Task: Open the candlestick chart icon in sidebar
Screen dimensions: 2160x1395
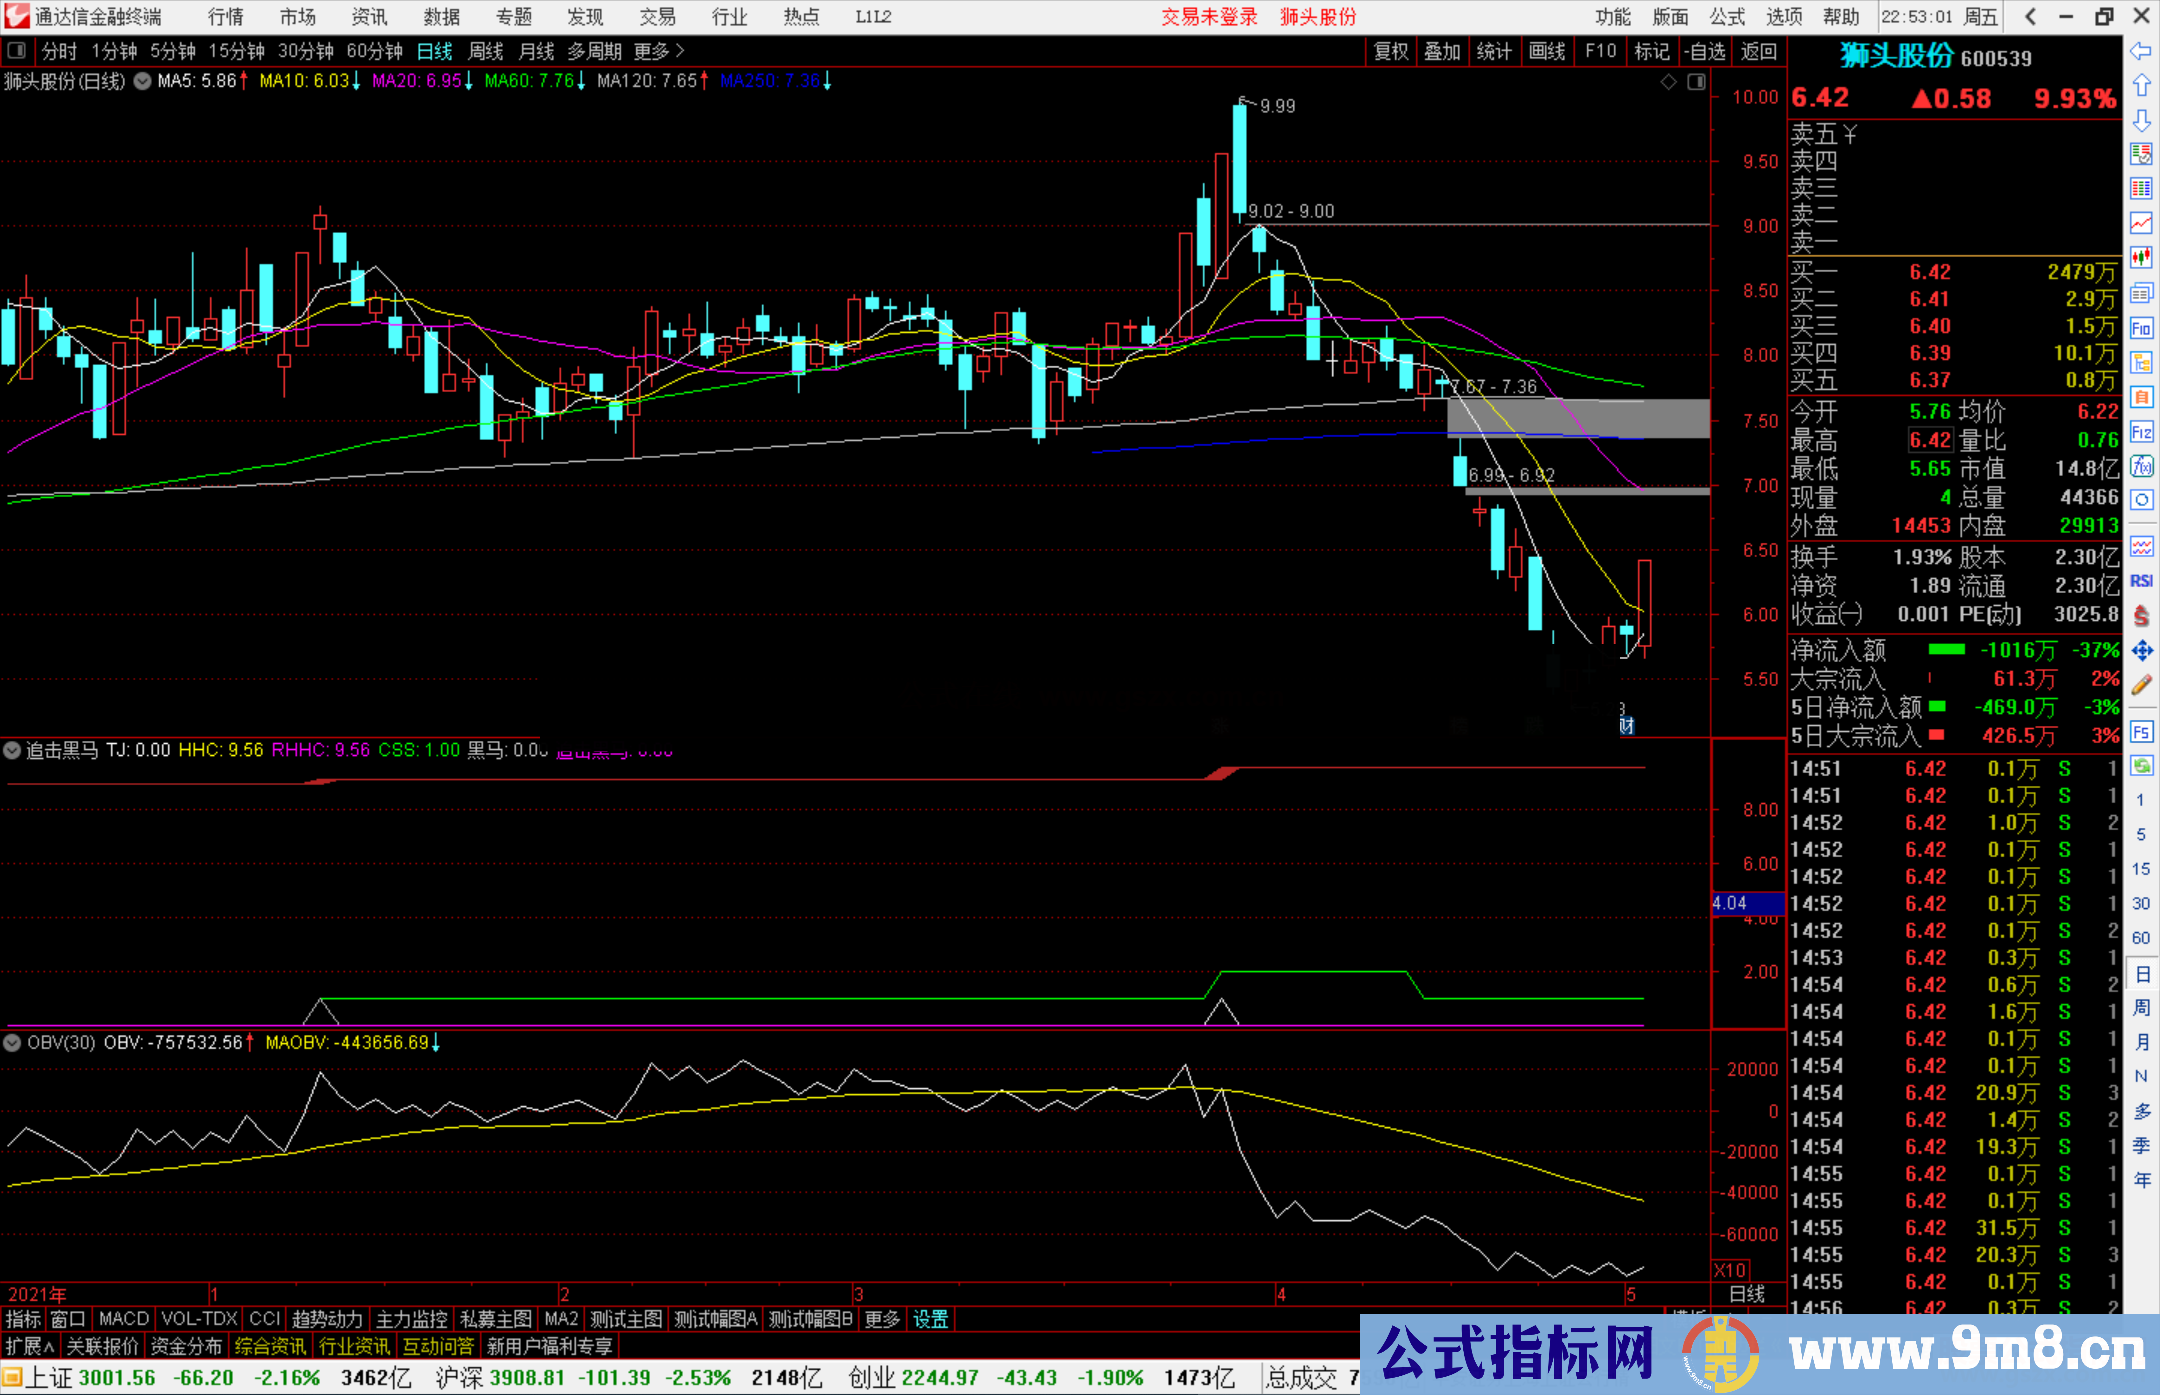Action: pos(2141,257)
